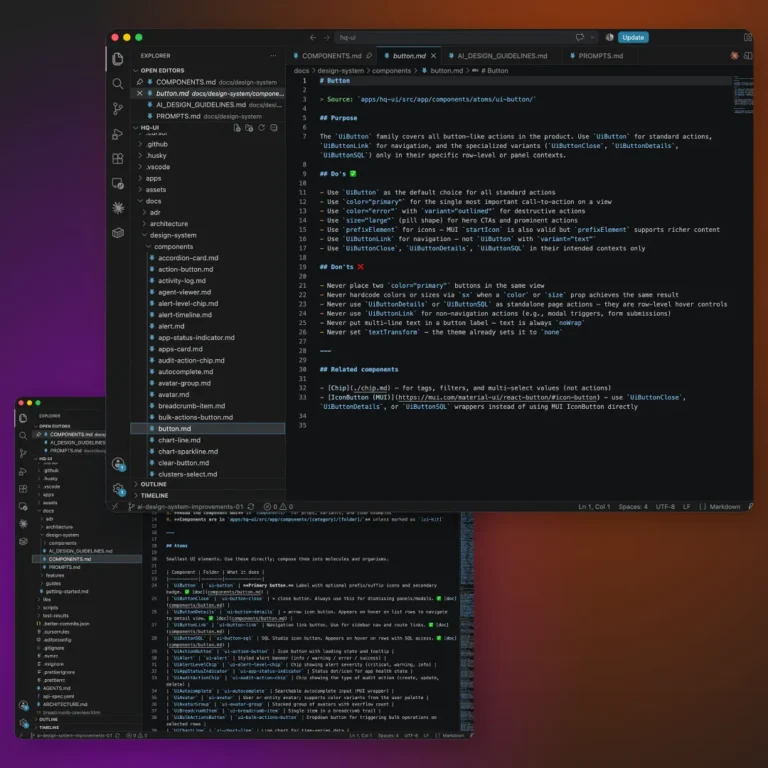Click the starburst extension icon in front window activity bar
This screenshot has width=768, height=768.
point(118,208)
